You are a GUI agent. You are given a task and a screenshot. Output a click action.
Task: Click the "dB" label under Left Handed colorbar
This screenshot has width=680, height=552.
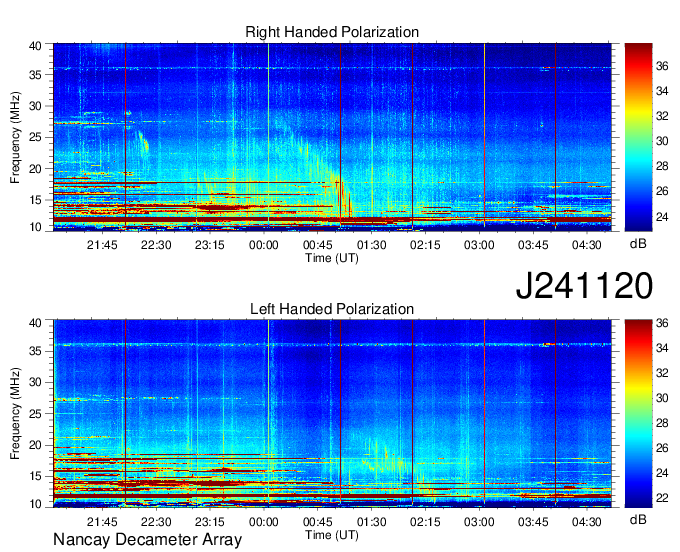coord(638,520)
